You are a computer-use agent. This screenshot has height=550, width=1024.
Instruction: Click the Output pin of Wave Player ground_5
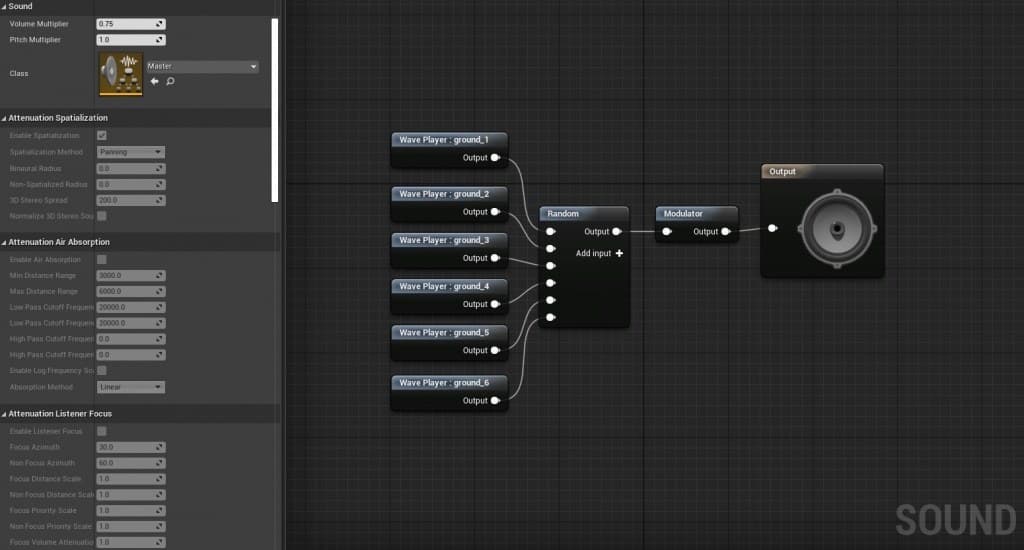click(x=496, y=351)
